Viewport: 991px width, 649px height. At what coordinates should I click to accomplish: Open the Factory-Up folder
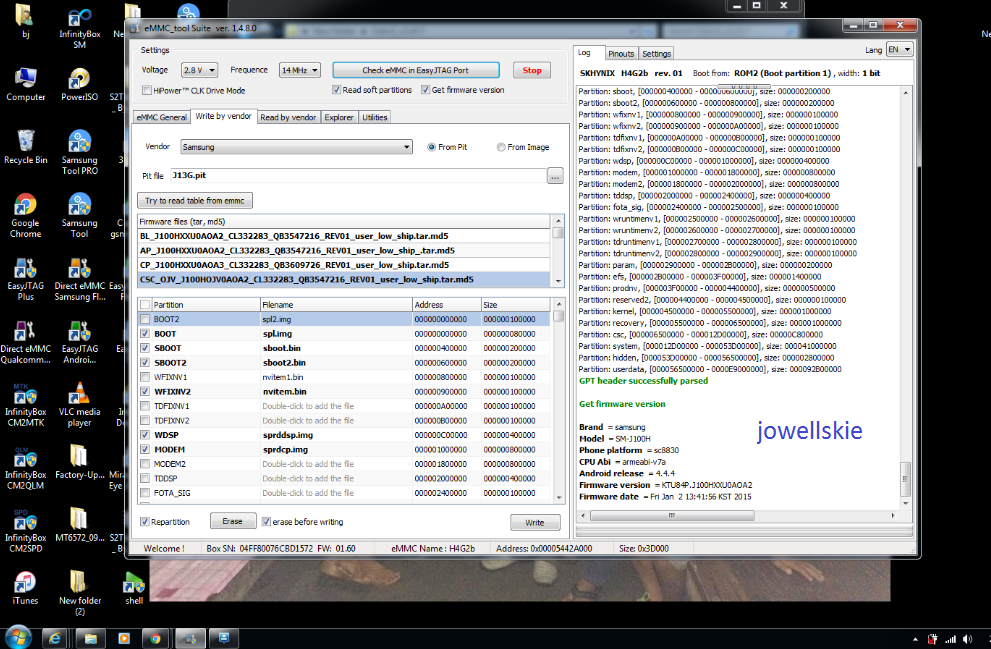(x=80, y=462)
